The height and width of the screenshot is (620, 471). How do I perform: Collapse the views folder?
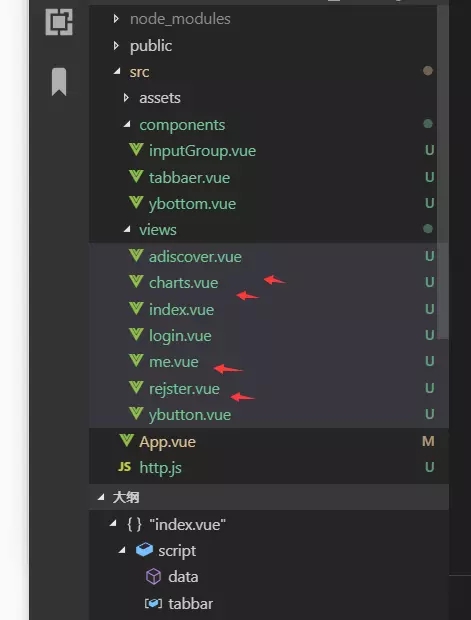[x=127, y=229]
